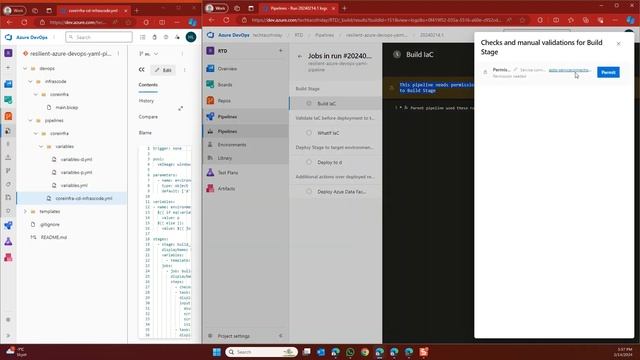Screen dimensions: 640x360
Task: Collapse the devops folder
Action: (25, 69)
